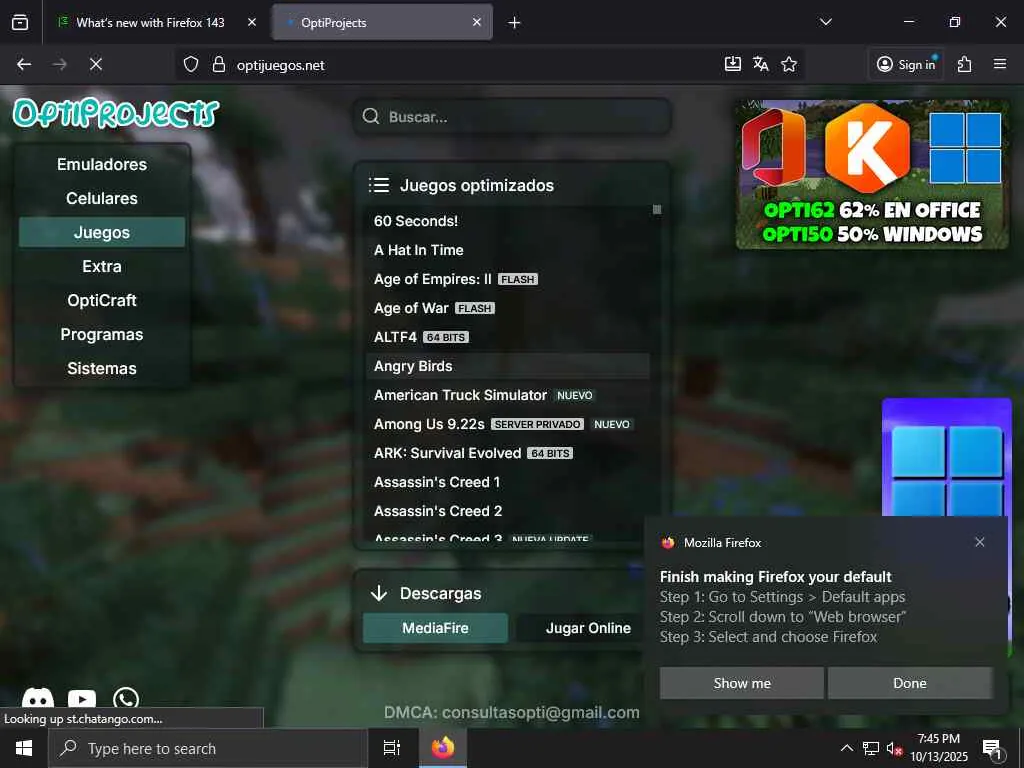Open the WhatsApp icon link
The height and width of the screenshot is (768, 1024).
(x=125, y=698)
